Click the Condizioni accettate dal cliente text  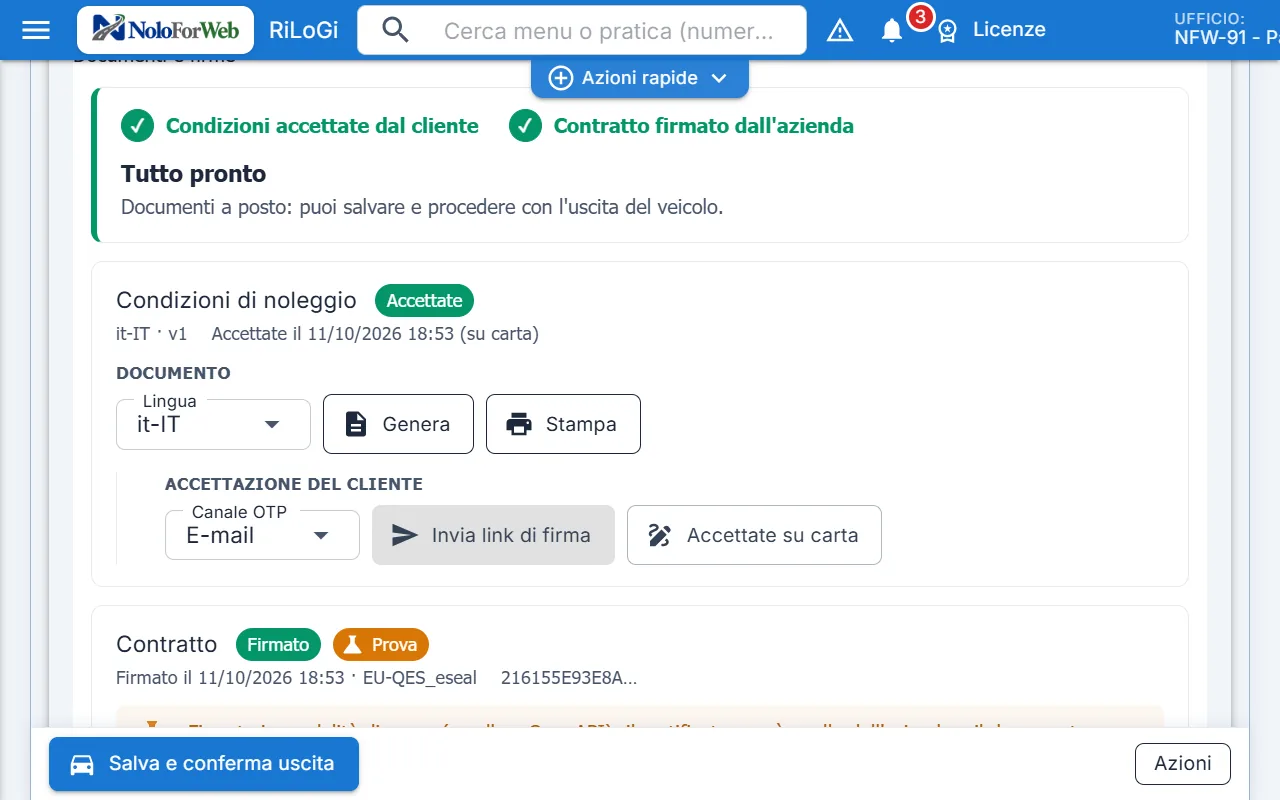322,126
